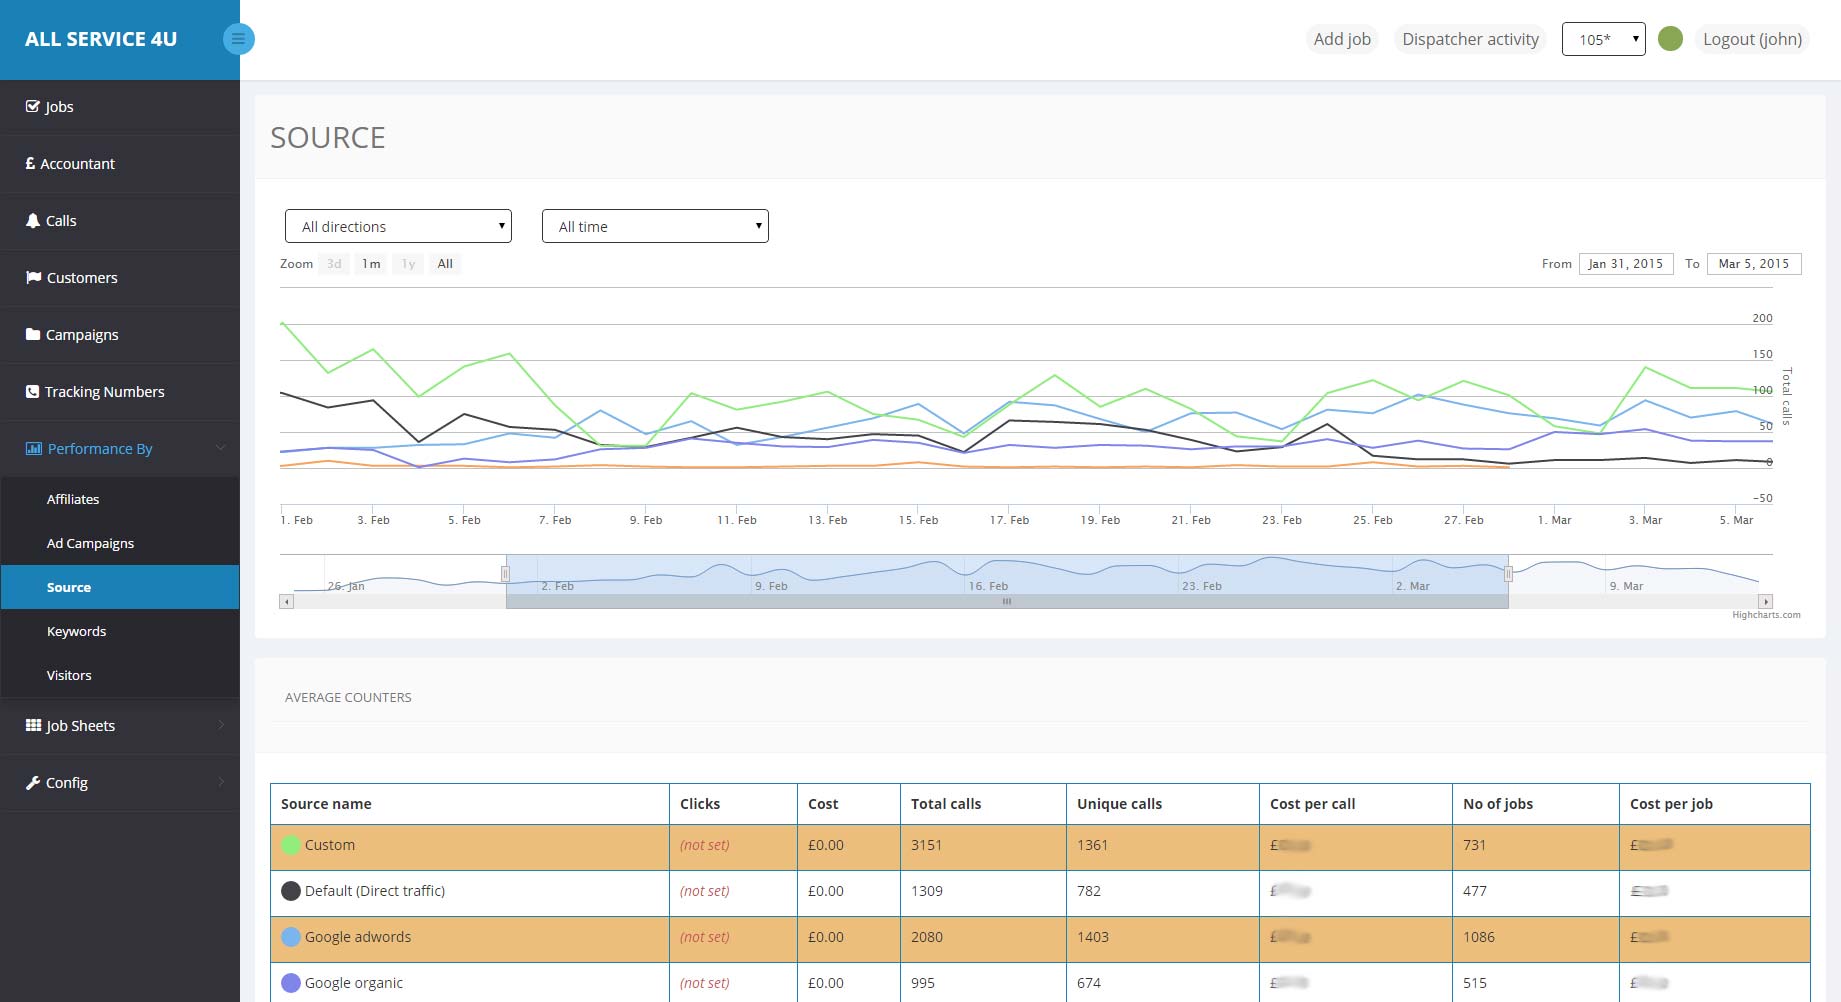The image size is (1841, 1002).
Task: Open Customers in the sidebar
Action: [120, 277]
